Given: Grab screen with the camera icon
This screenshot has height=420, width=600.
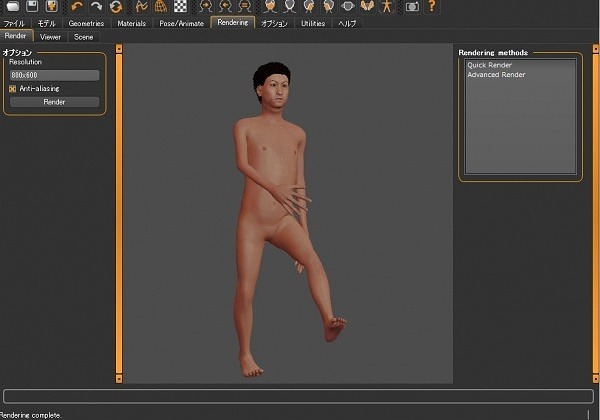Looking at the screenshot, I should coord(412,6).
